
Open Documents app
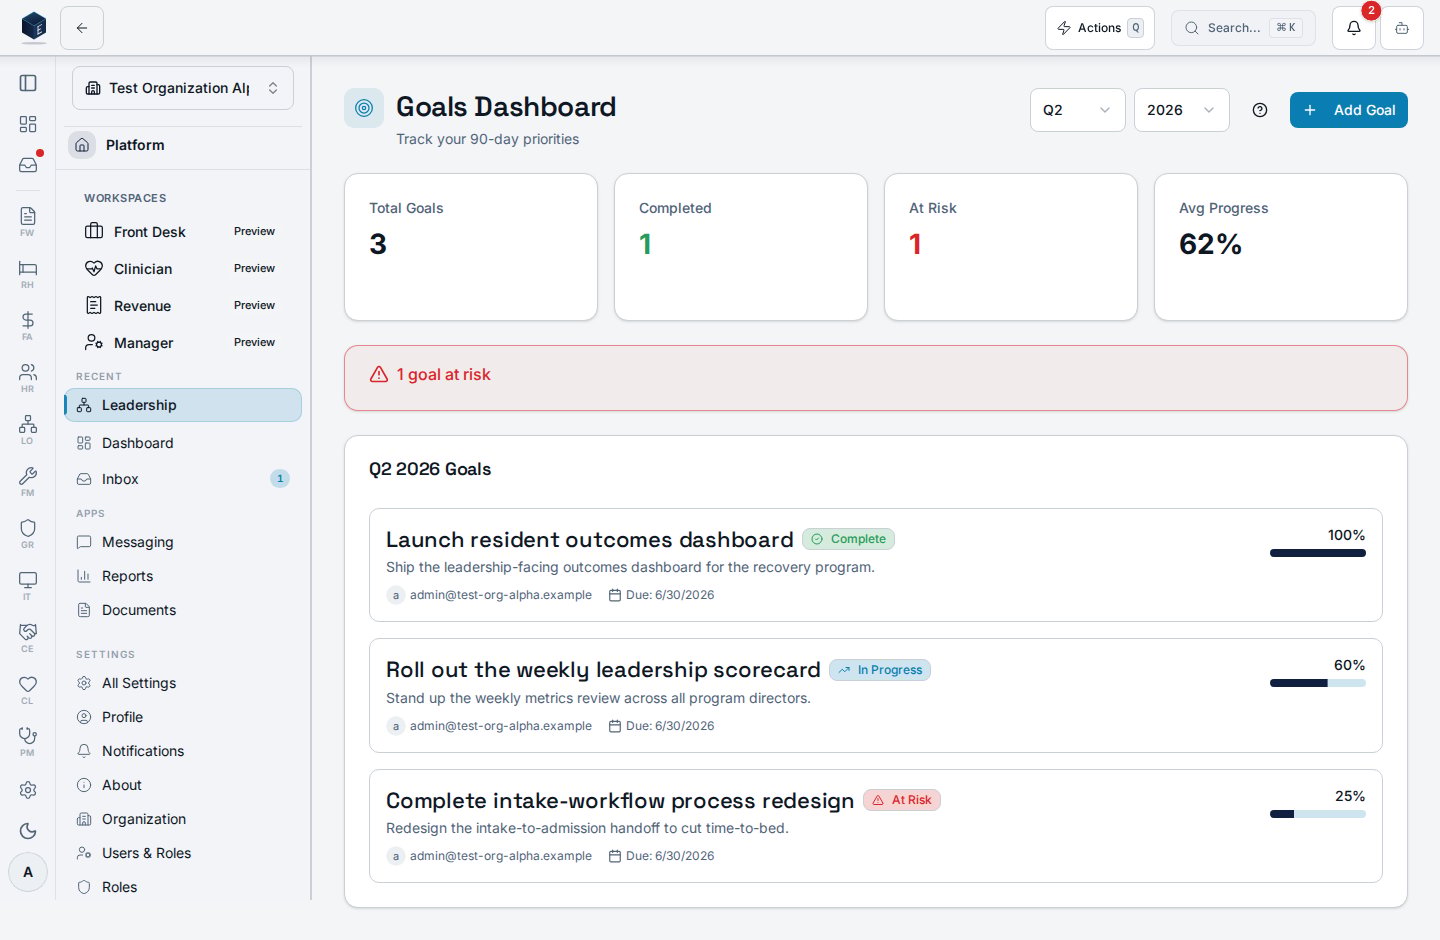click(183, 610)
